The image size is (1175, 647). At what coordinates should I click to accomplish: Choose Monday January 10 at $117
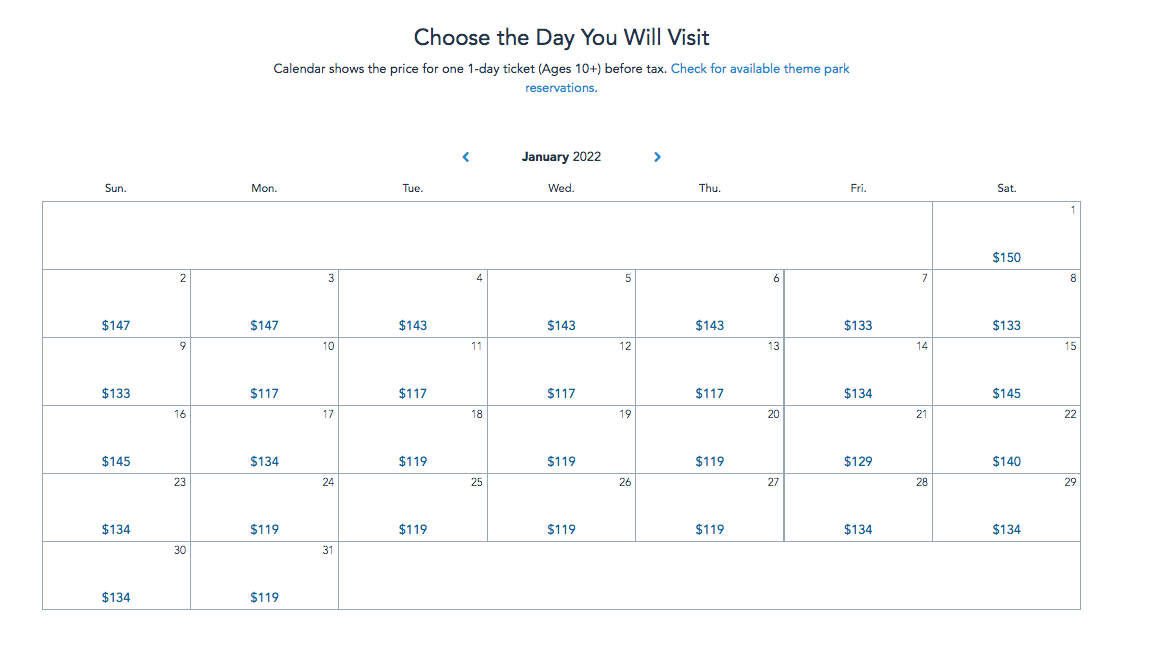tap(264, 372)
